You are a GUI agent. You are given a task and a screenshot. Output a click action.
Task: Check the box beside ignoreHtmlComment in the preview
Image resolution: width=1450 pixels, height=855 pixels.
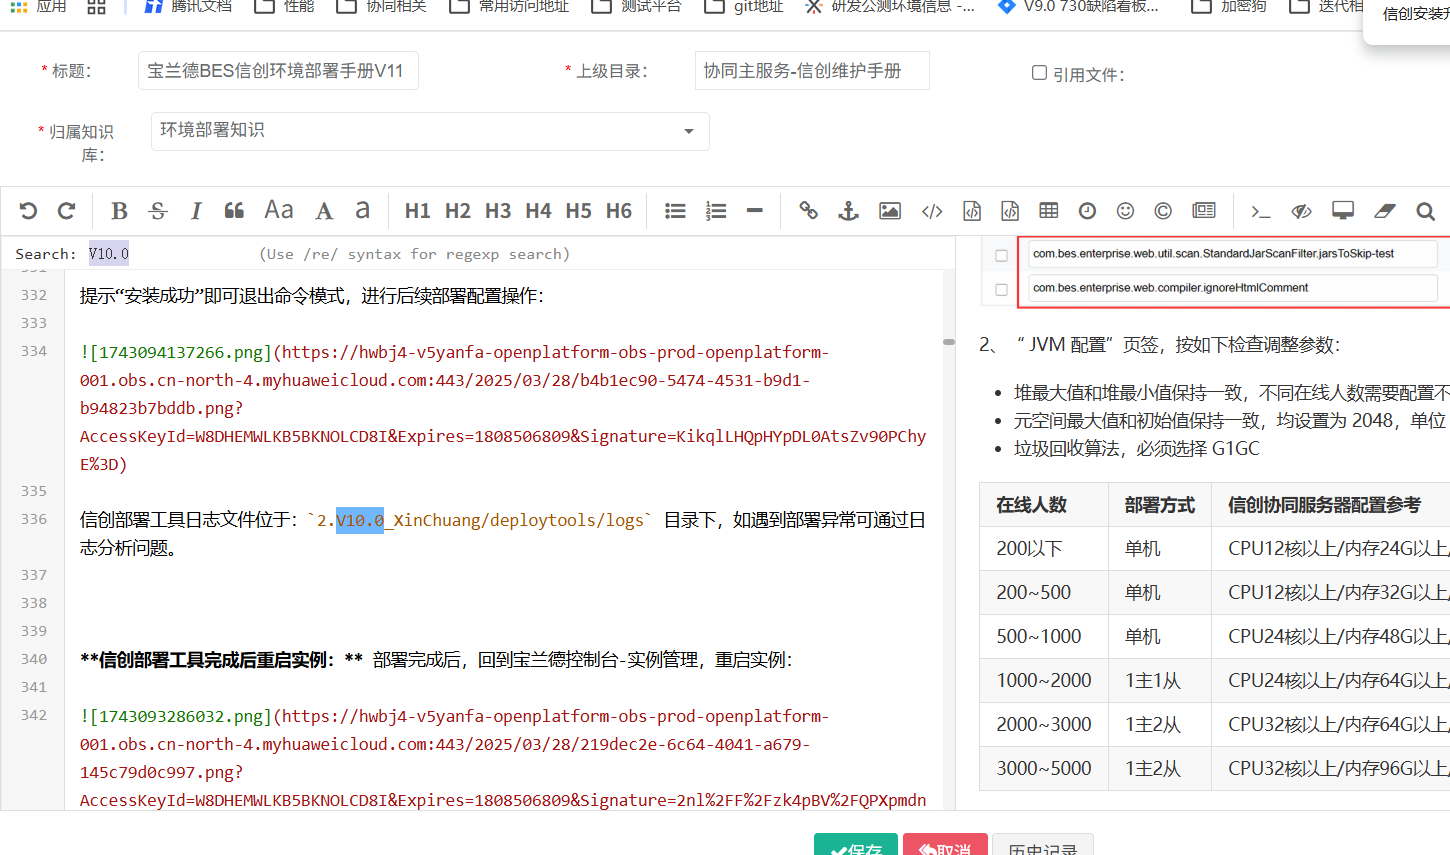coord(1001,290)
